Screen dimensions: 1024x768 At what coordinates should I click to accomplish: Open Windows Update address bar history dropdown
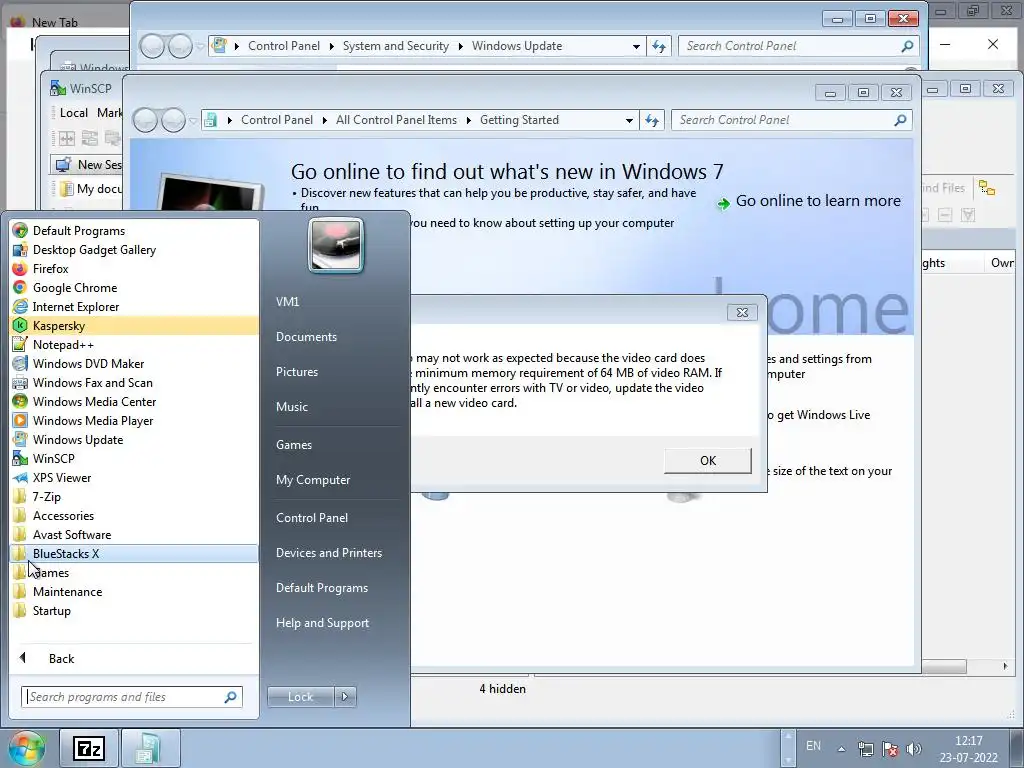[636, 46]
